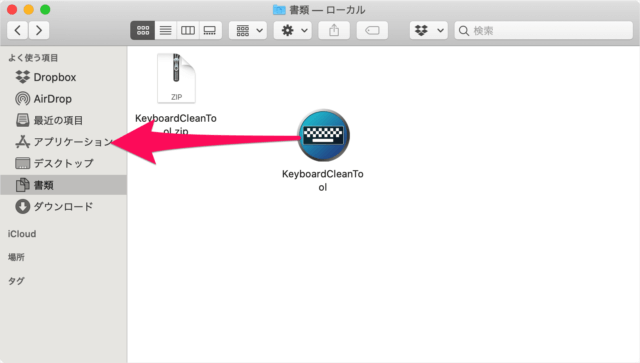Open the gear action menu
The image size is (640, 363).
coord(293,30)
